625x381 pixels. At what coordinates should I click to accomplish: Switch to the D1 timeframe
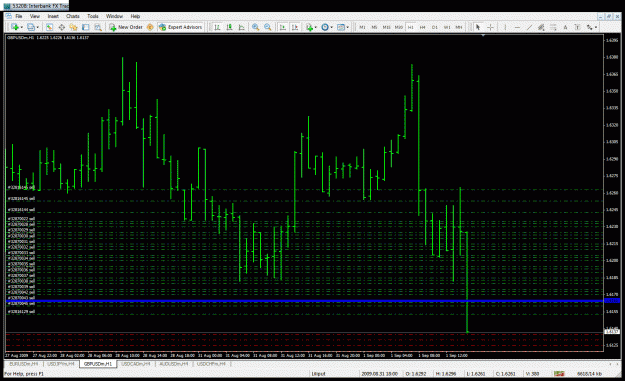[x=434, y=27]
